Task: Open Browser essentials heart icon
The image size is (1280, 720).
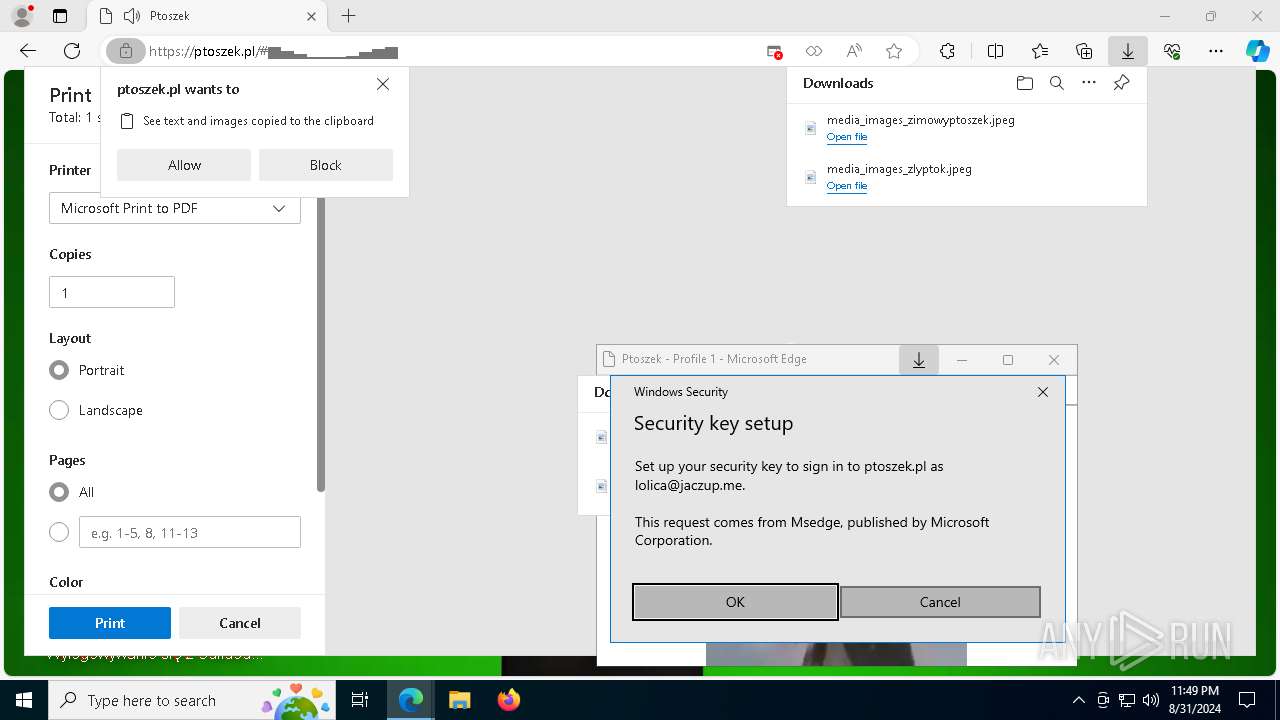Action: point(1172,51)
